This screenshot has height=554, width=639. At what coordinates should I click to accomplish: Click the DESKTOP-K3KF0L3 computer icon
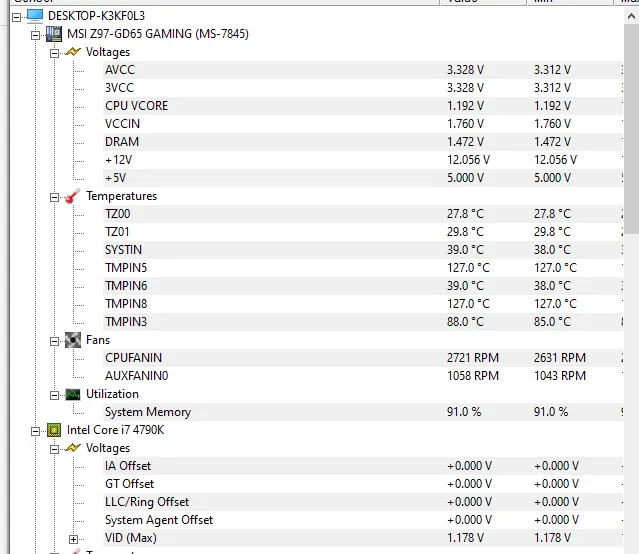35,16
